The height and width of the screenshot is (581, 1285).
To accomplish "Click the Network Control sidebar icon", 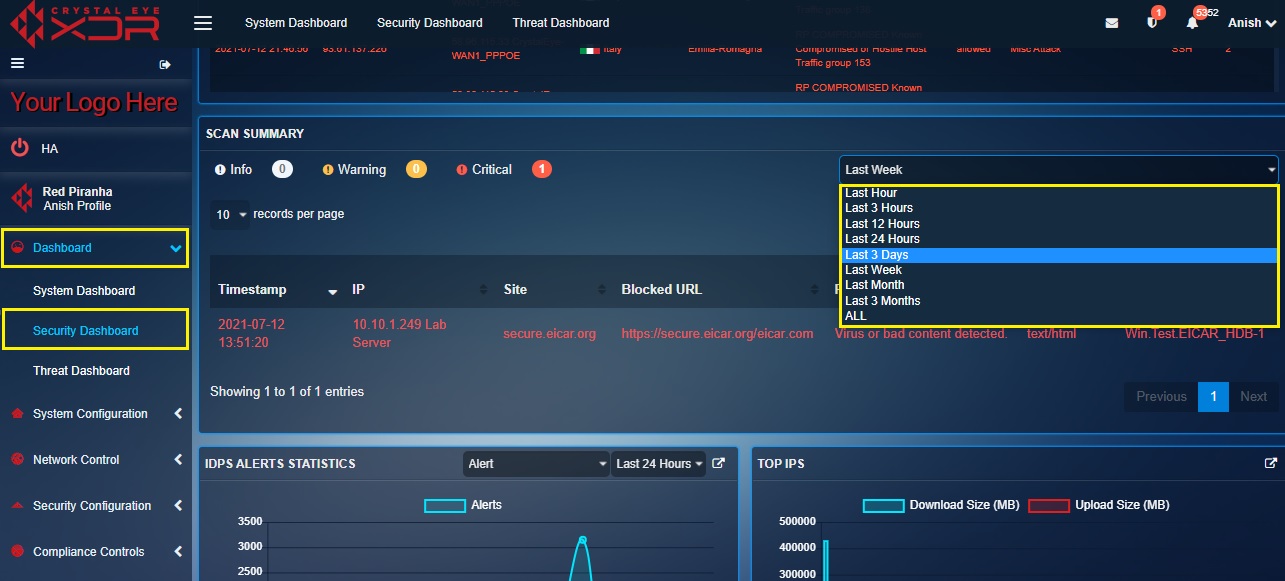I will coord(16,460).
